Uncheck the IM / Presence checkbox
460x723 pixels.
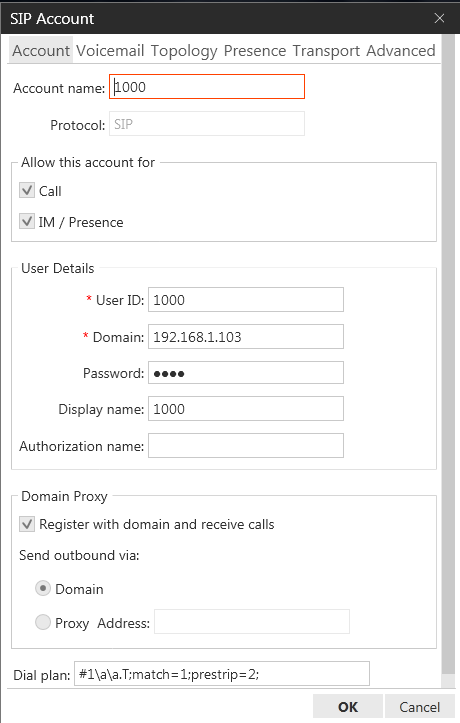click(27, 221)
